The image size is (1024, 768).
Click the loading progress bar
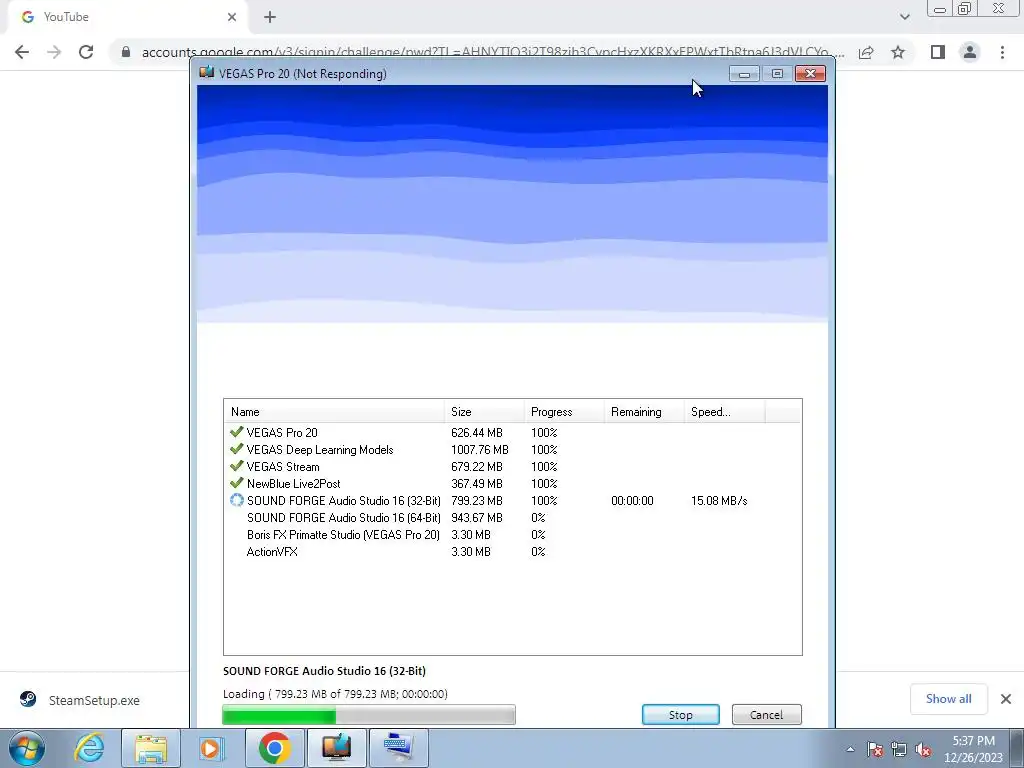tap(369, 714)
